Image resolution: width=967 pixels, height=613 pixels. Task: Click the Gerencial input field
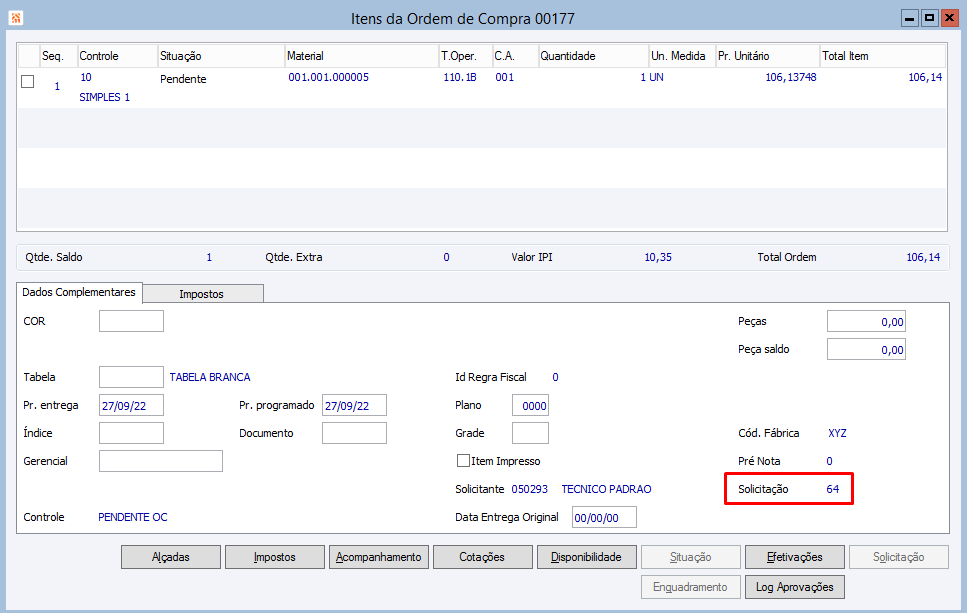161,461
